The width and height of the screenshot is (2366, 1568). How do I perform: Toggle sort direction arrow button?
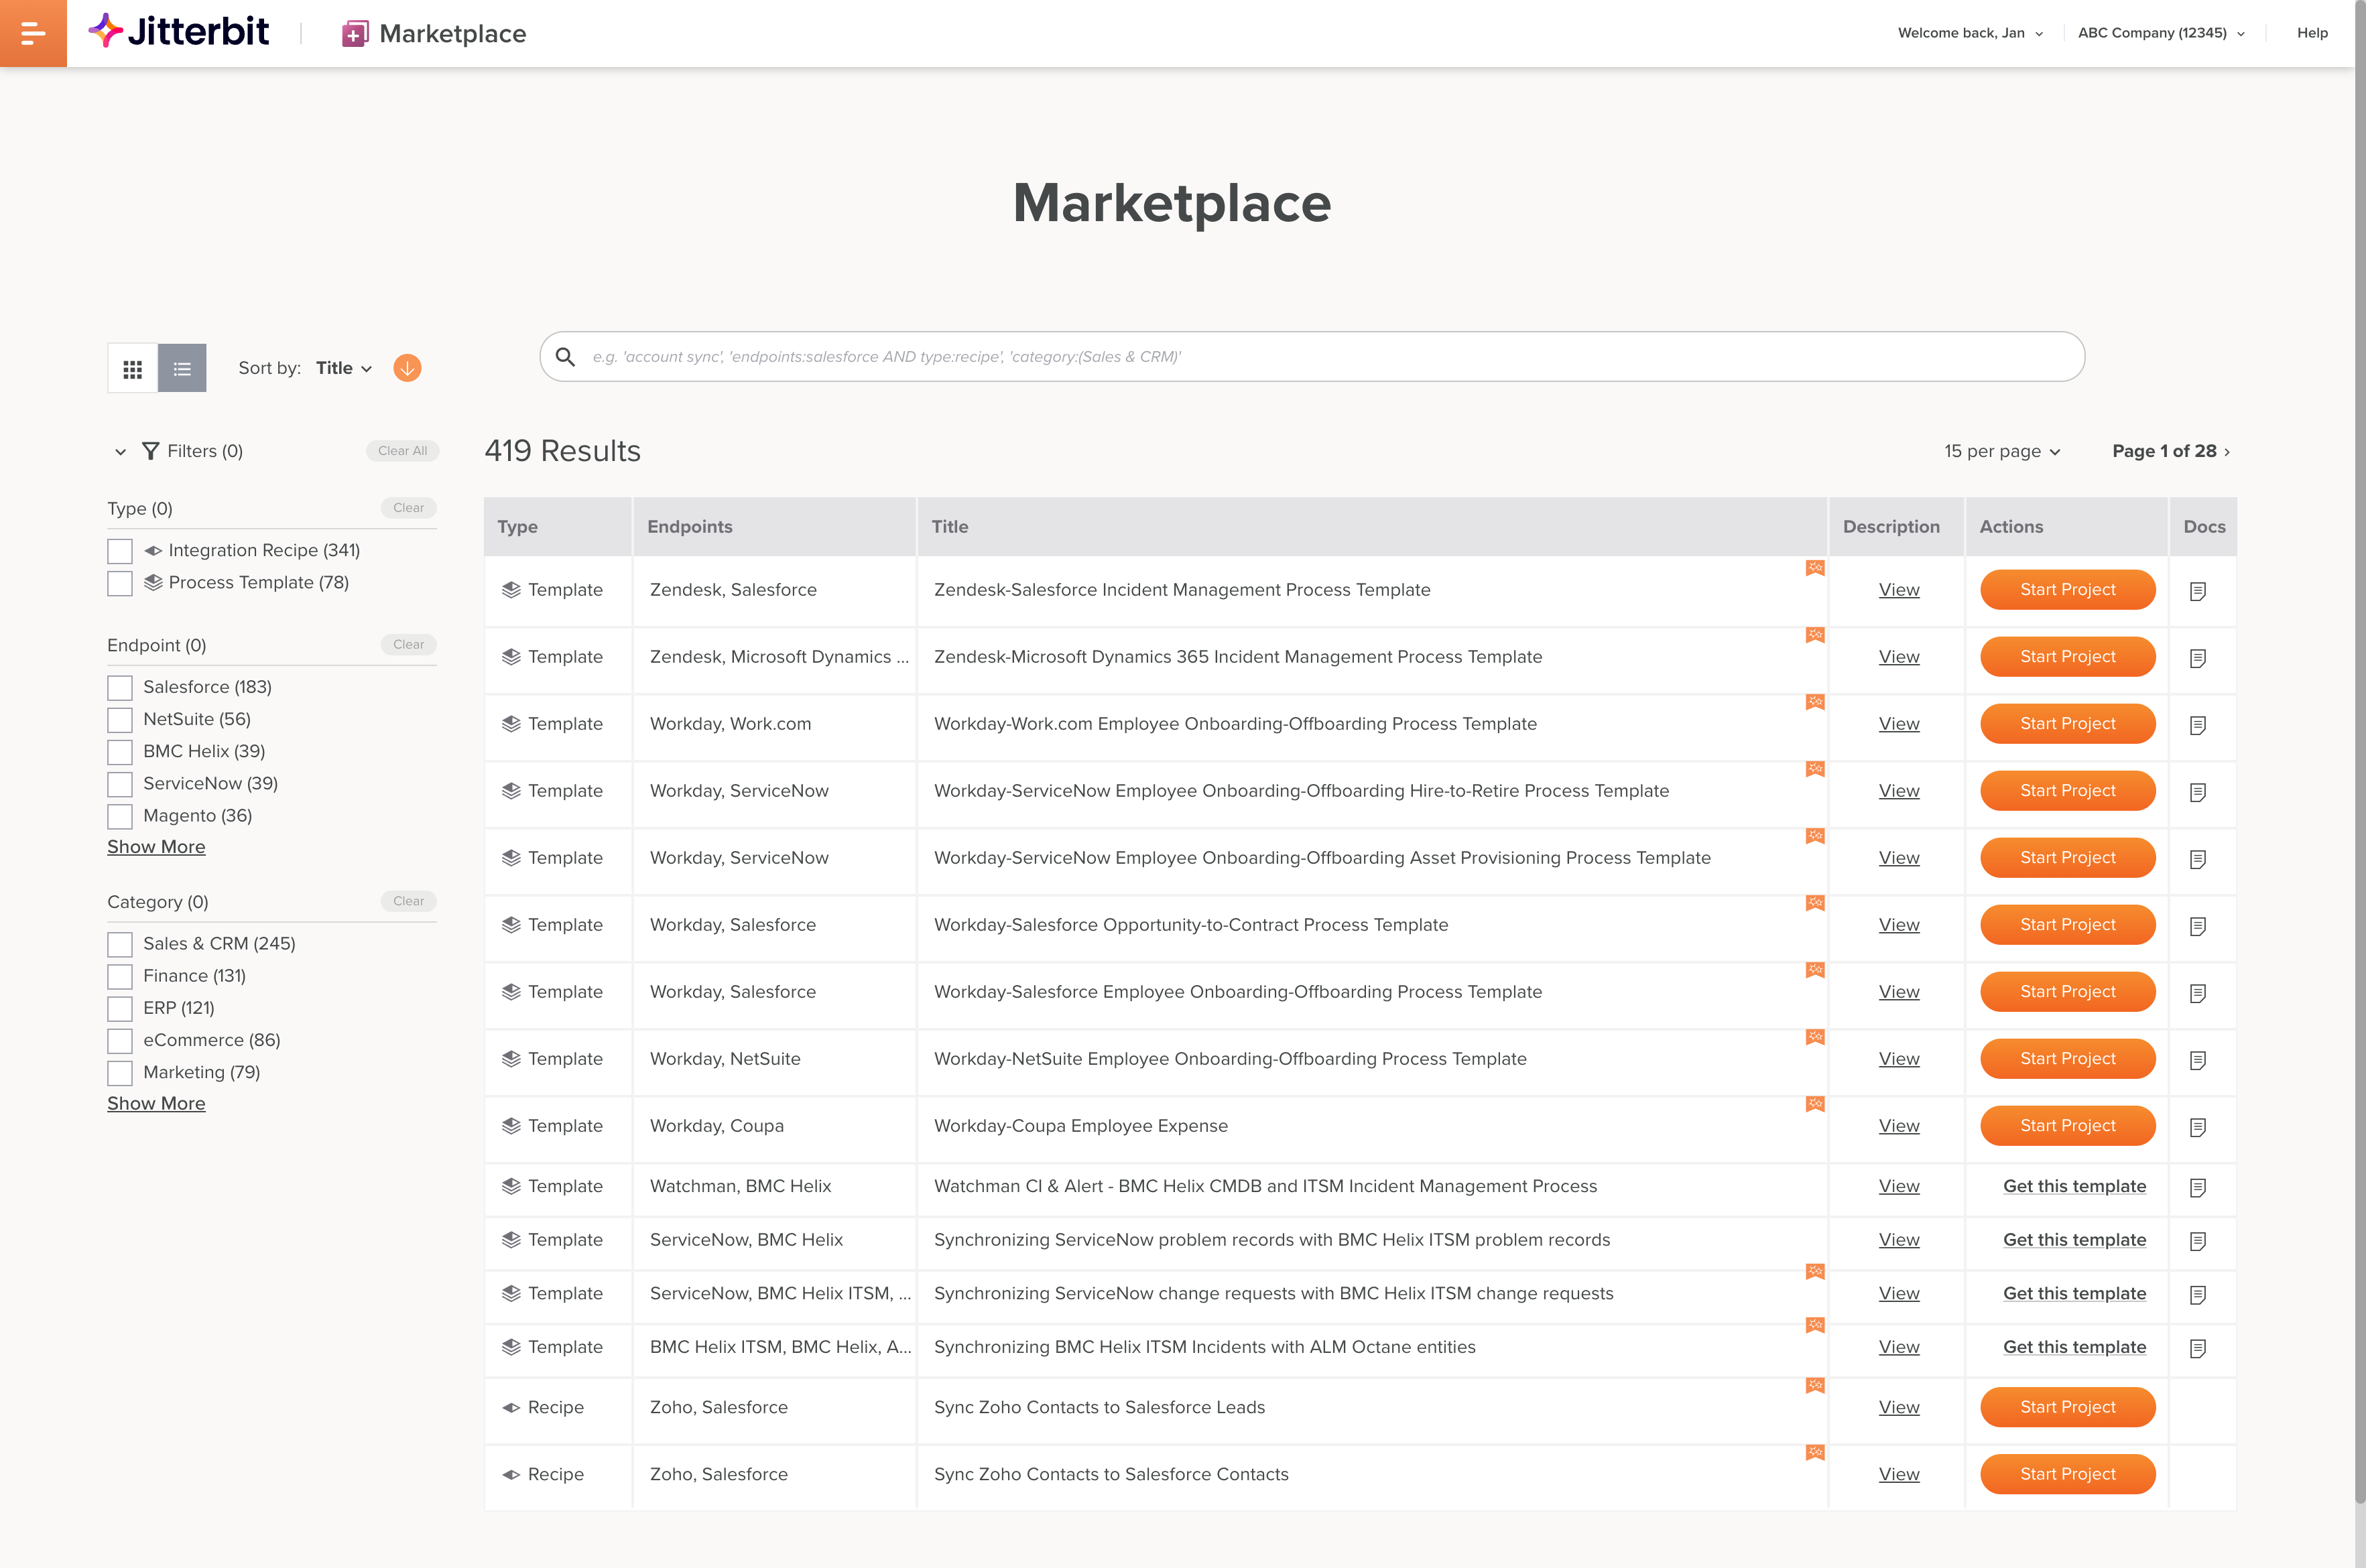[x=407, y=368]
